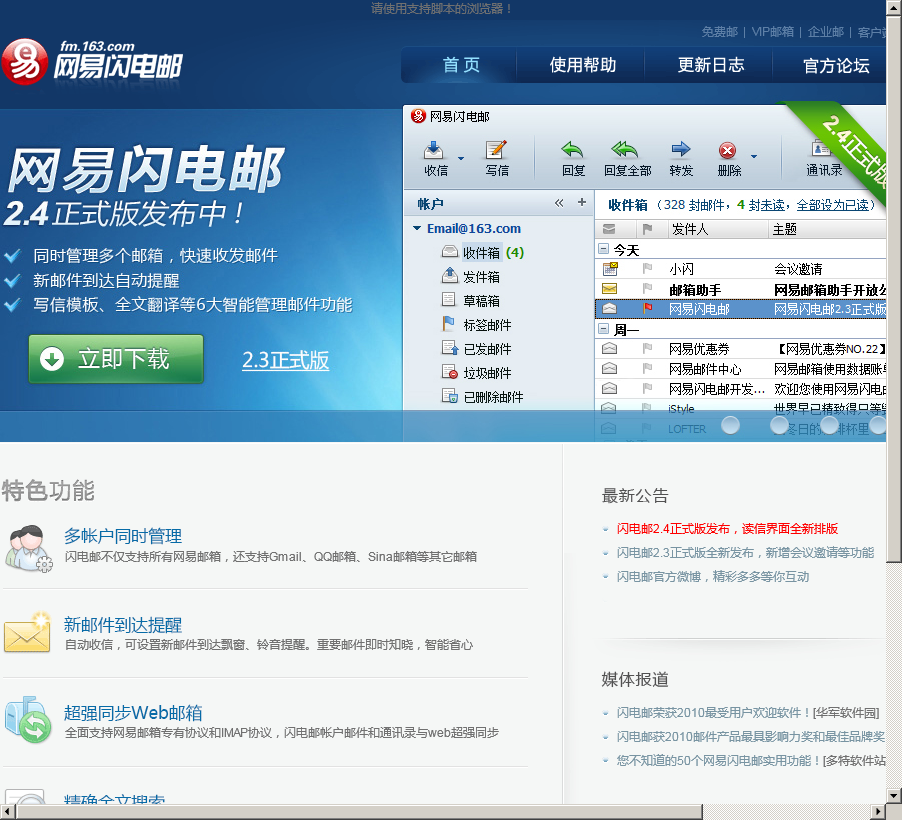
Task: Click the 删除 red delete icon
Action: click(728, 151)
